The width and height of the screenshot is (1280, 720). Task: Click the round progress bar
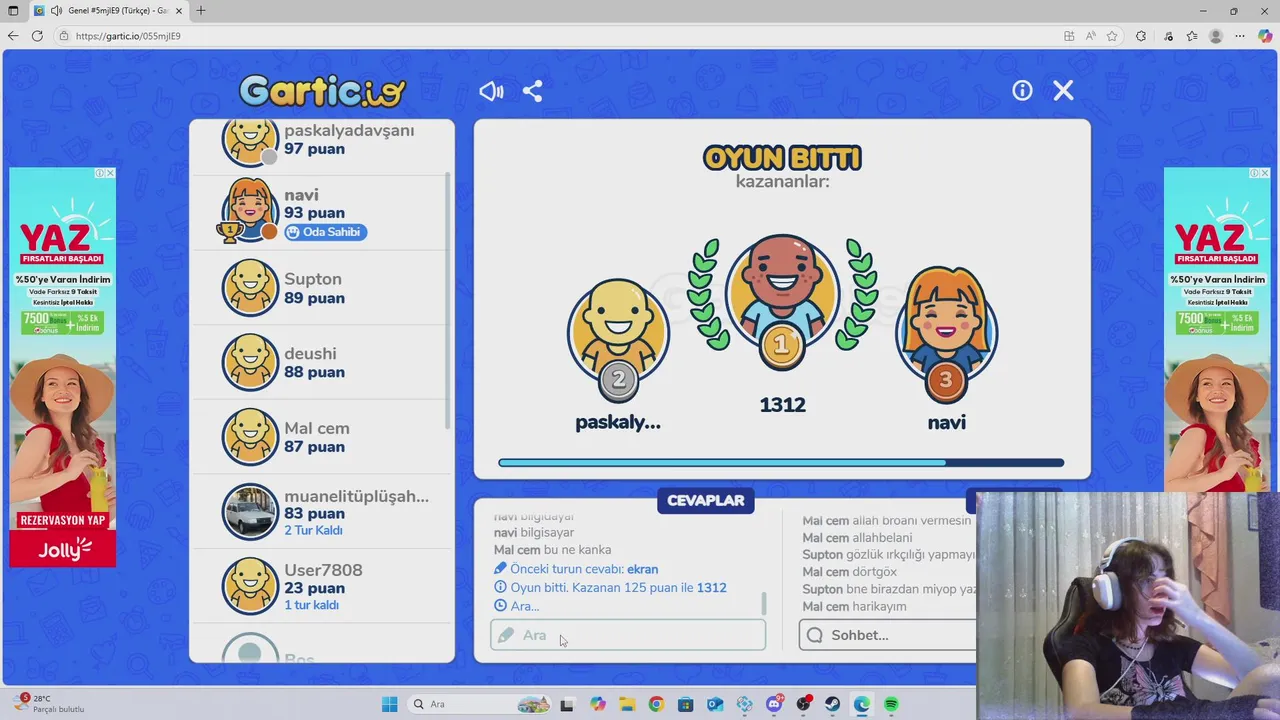pos(781,463)
